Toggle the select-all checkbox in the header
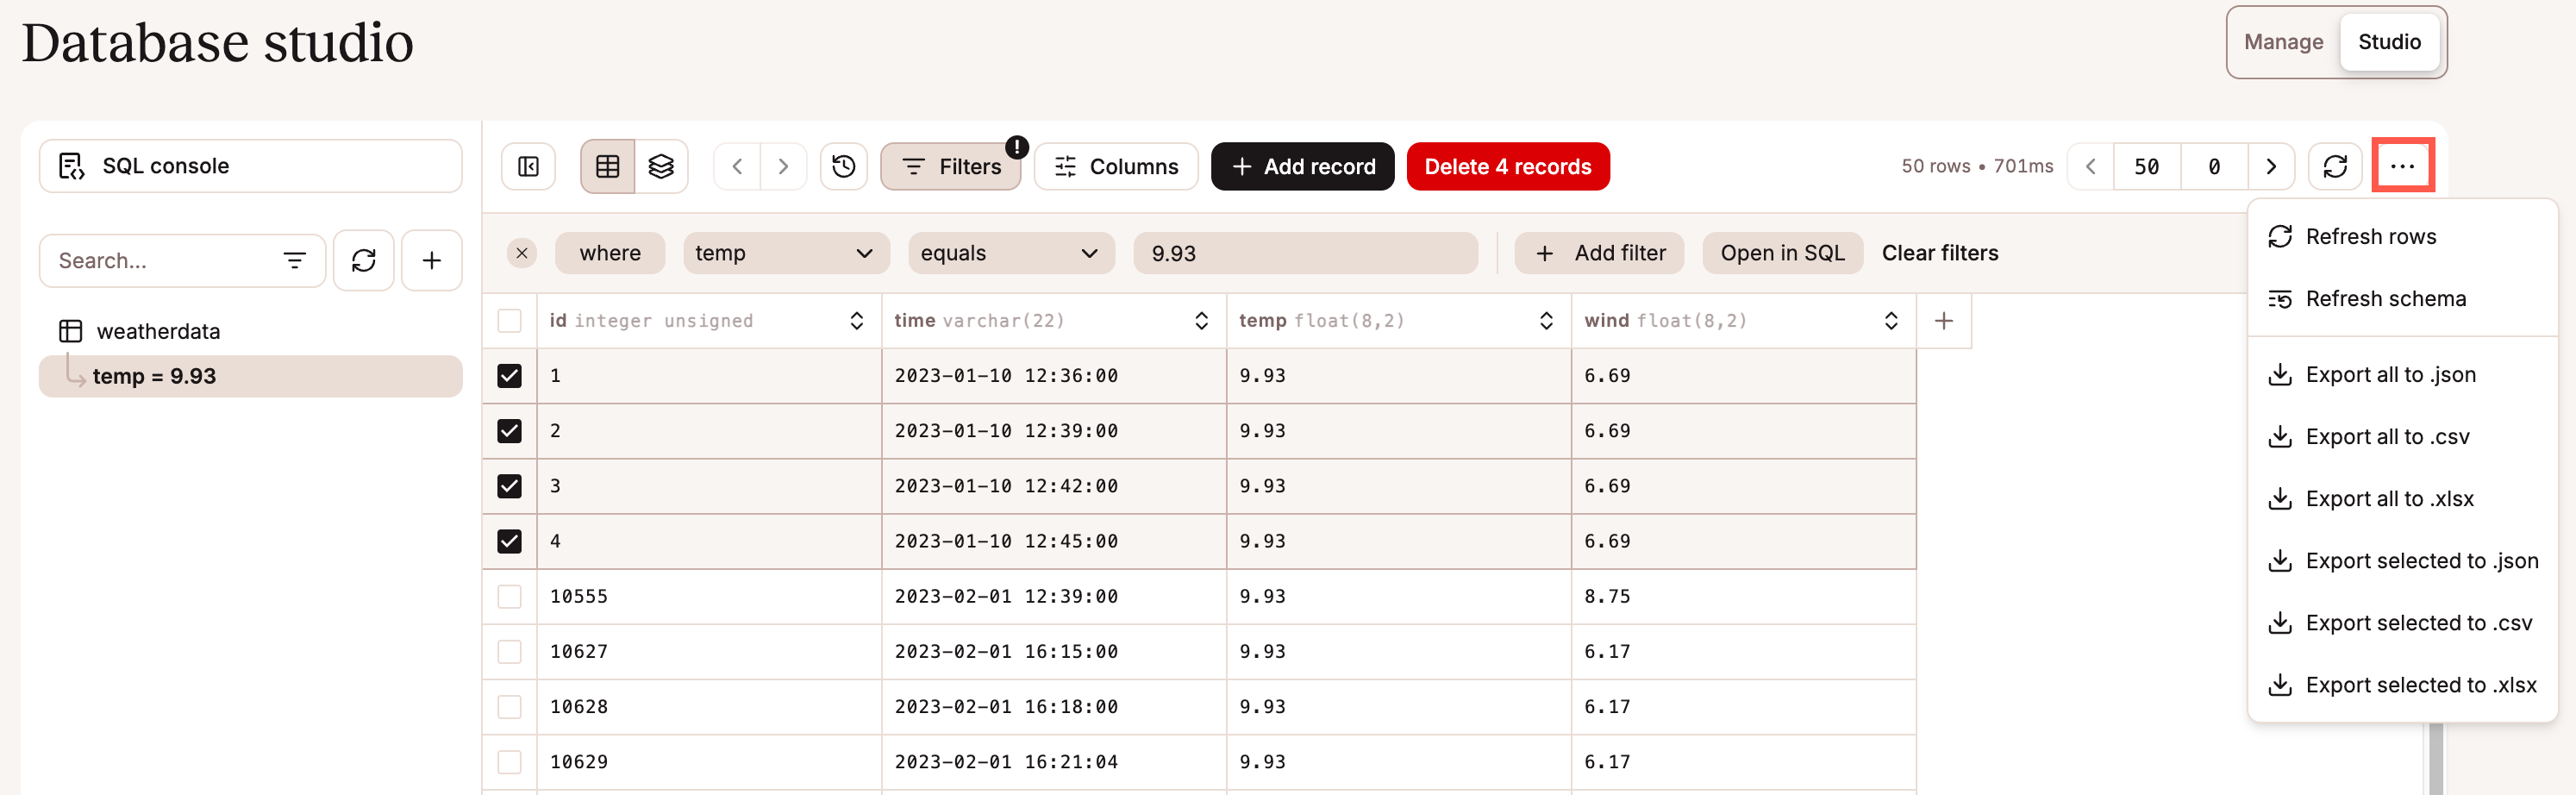 click(x=510, y=321)
